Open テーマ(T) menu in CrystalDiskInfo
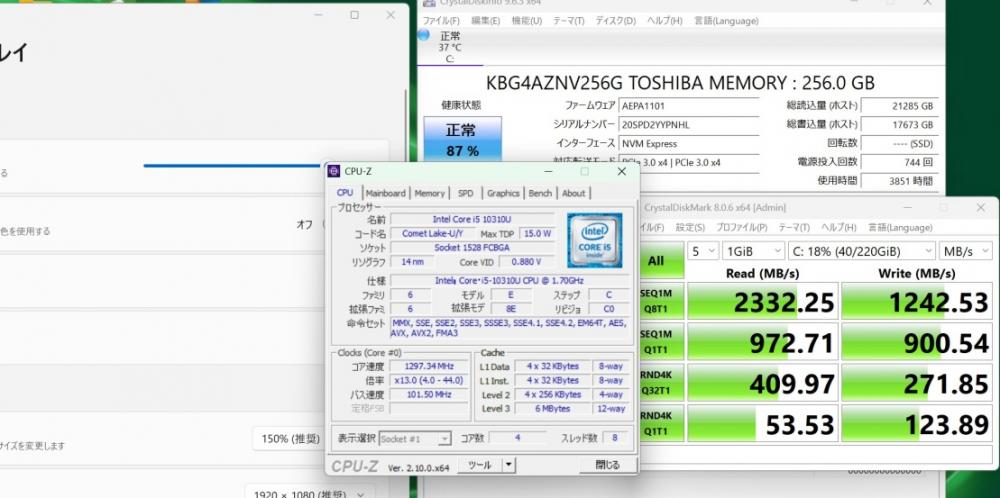The width and height of the screenshot is (1000, 498). (568, 20)
